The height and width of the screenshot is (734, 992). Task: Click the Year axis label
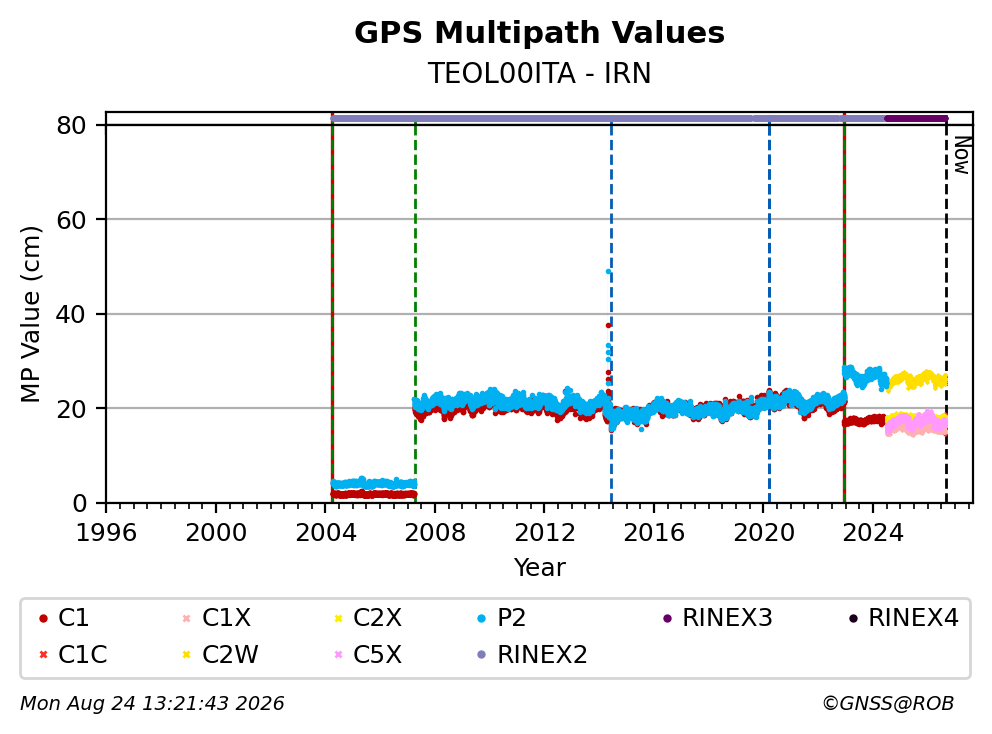pyautogui.click(x=539, y=568)
